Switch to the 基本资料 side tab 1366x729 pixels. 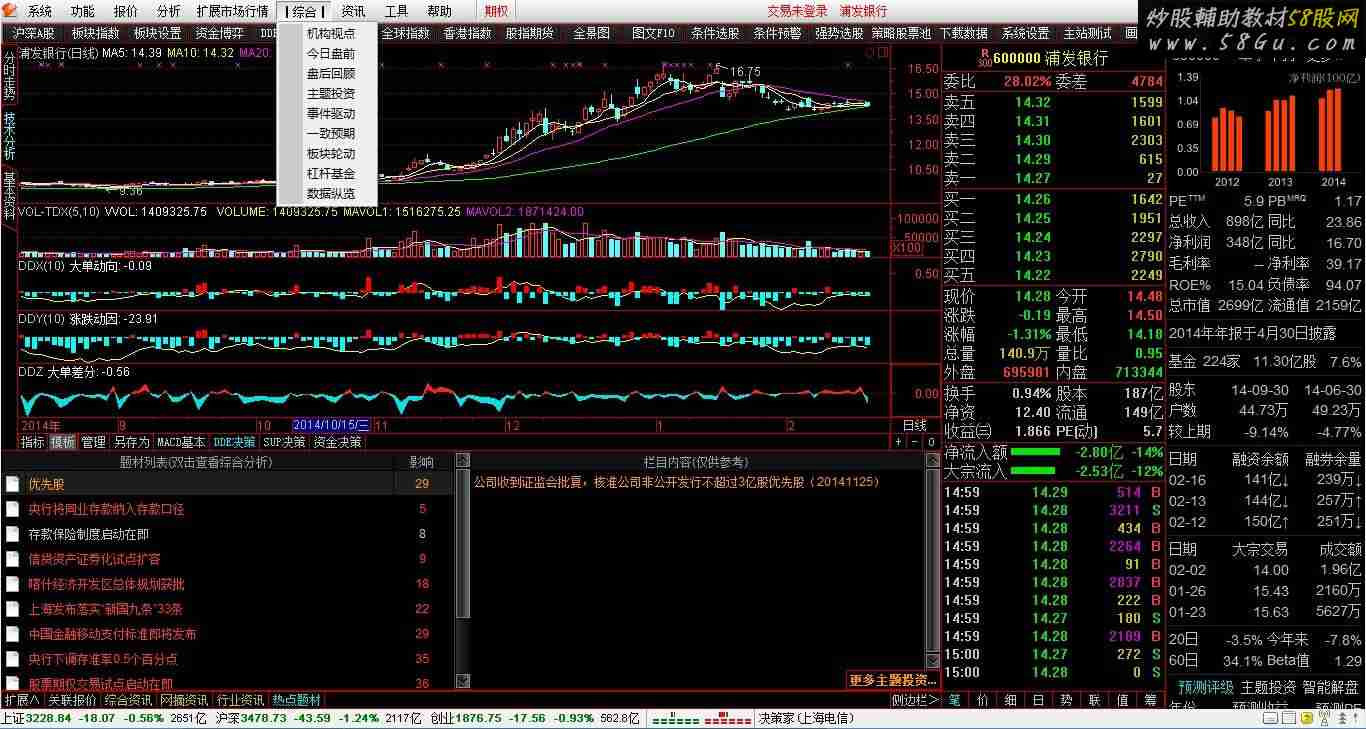point(9,195)
